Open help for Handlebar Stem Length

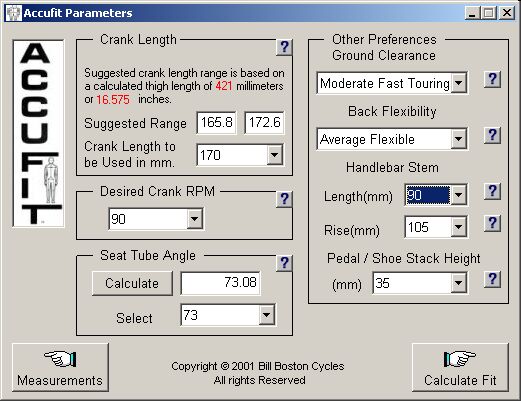492,191
